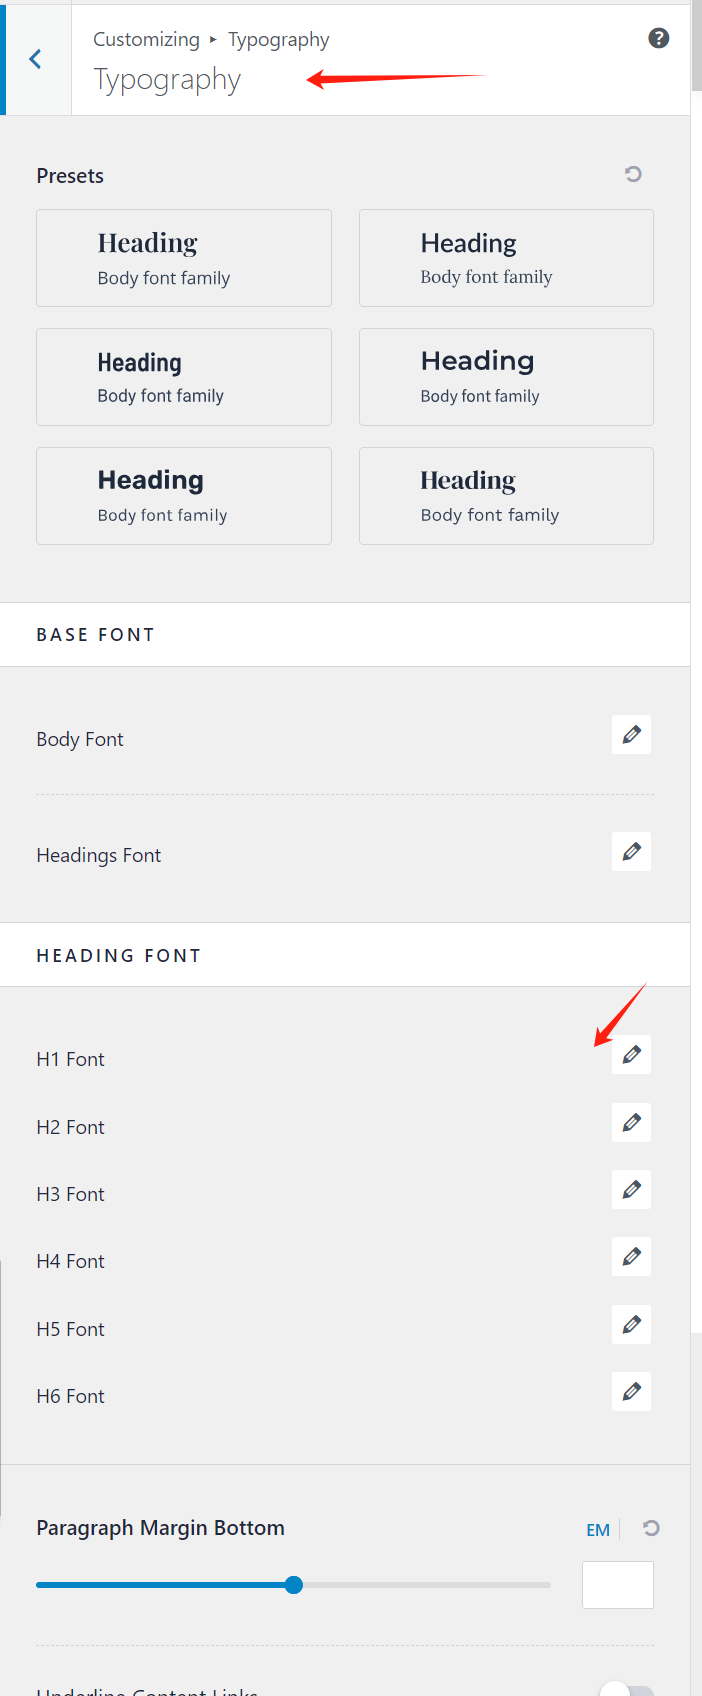Reset Paragraph Margin Bottom value

pyautogui.click(x=651, y=1528)
